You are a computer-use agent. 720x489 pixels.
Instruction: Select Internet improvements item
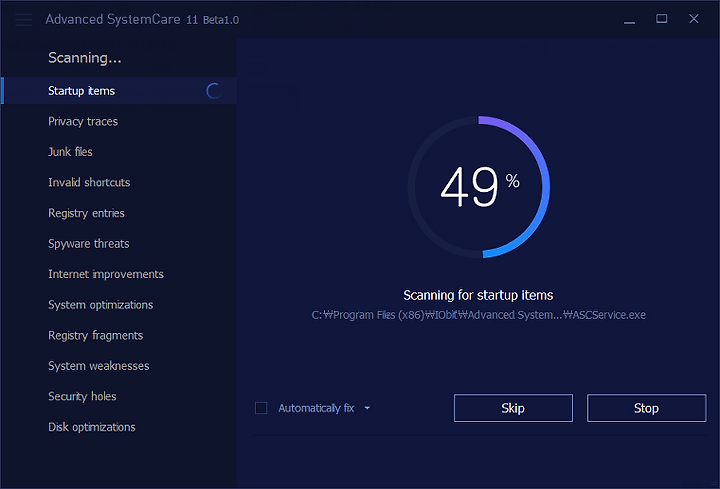pyautogui.click(x=106, y=274)
